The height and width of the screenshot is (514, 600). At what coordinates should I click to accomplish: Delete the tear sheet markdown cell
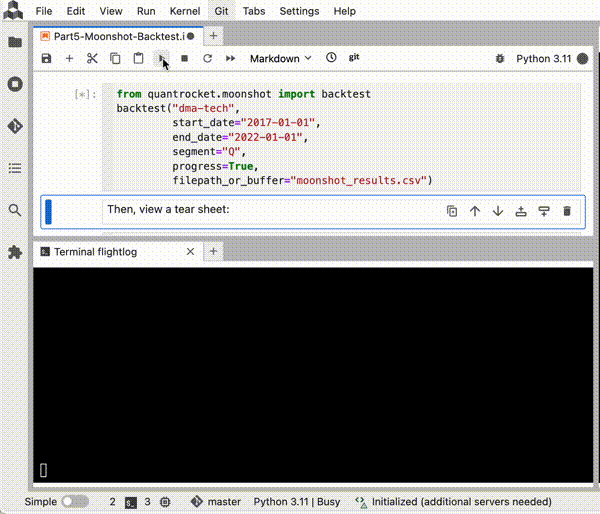click(567, 211)
